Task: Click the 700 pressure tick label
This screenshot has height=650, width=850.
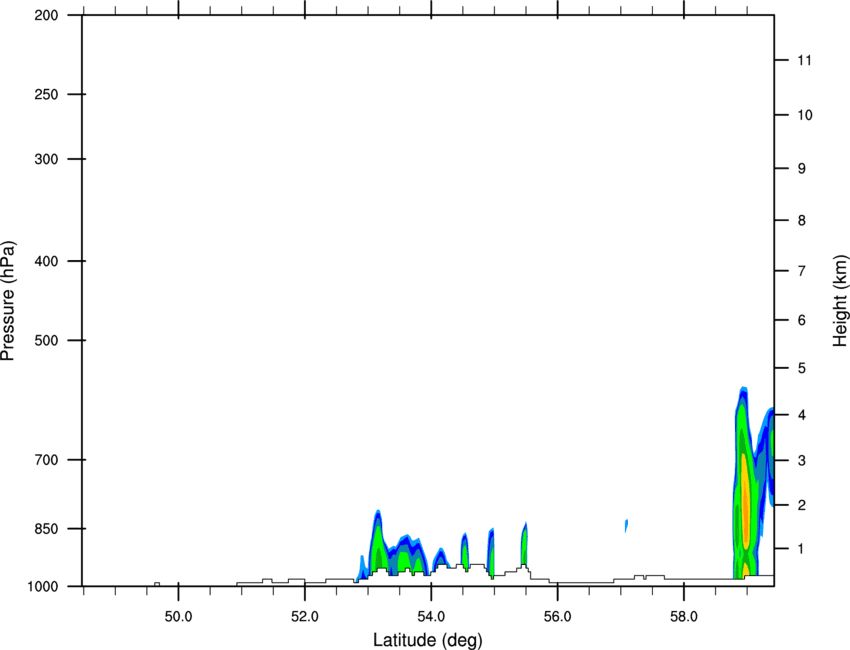Action: click(46, 460)
